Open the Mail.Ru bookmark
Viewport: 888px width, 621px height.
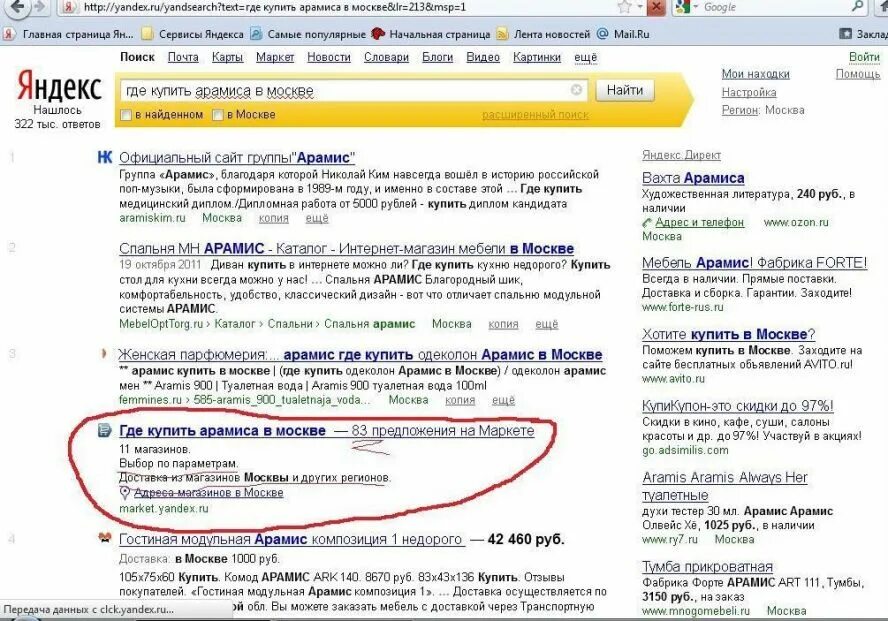click(x=624, y=34)
